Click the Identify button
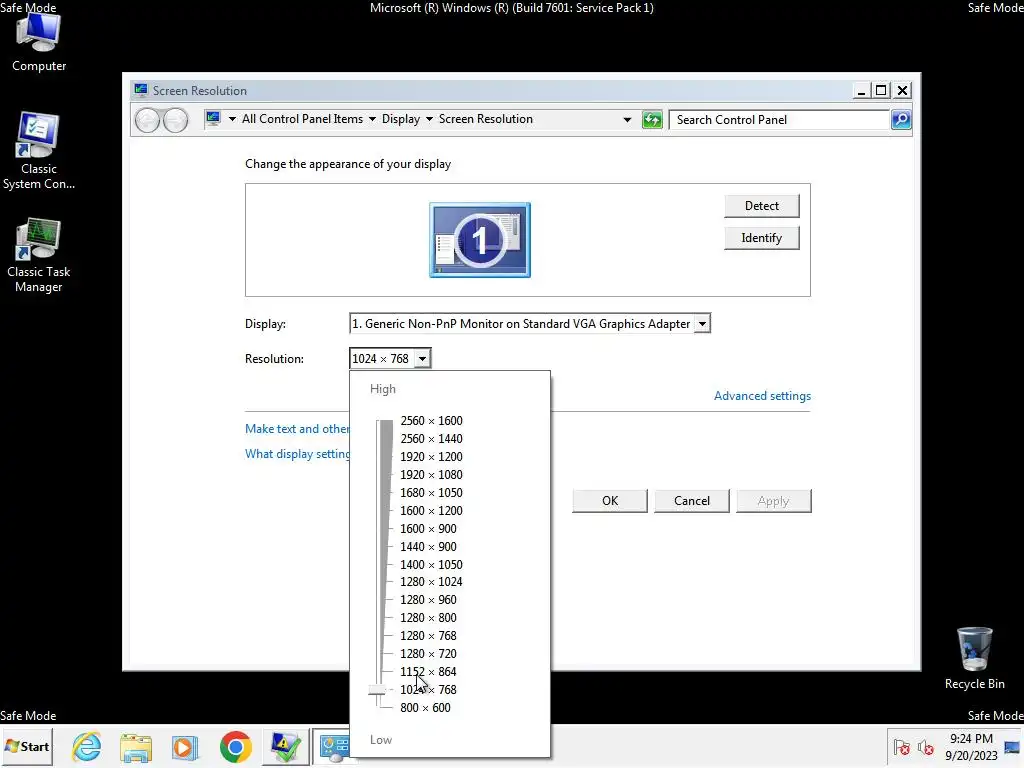 [761, 238]
